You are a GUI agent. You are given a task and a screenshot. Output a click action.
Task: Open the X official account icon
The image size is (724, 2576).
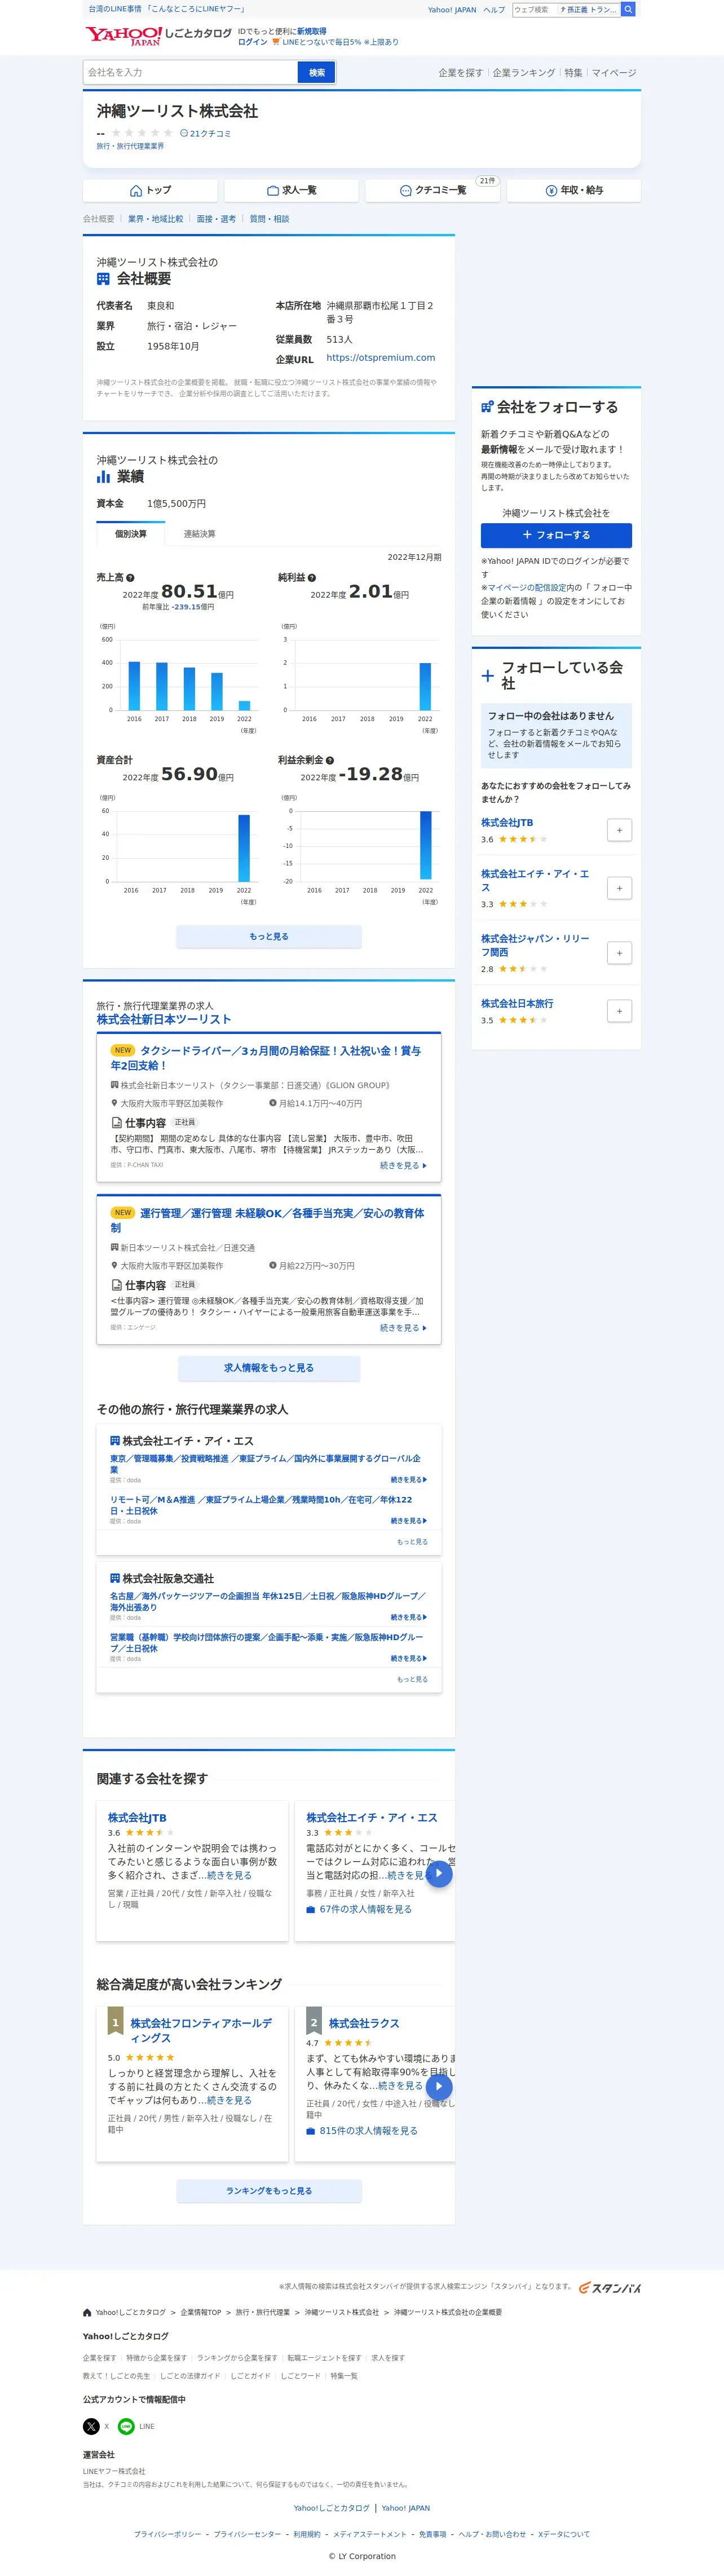point(91,2426)
